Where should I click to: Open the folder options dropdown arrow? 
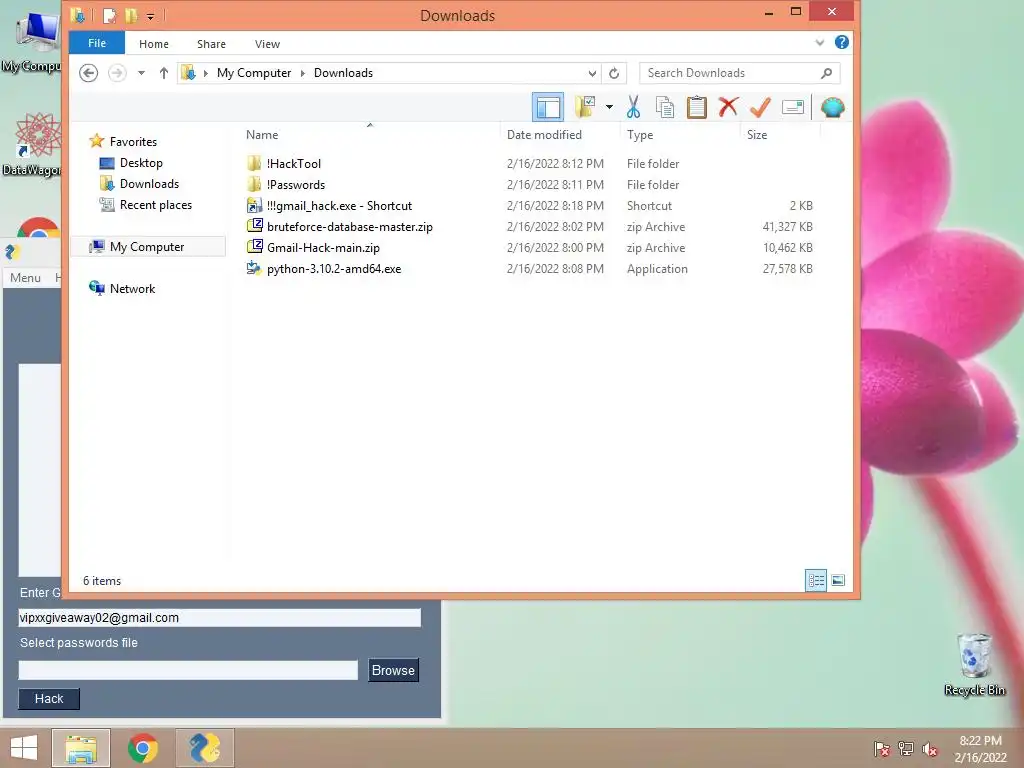point(609,107)
